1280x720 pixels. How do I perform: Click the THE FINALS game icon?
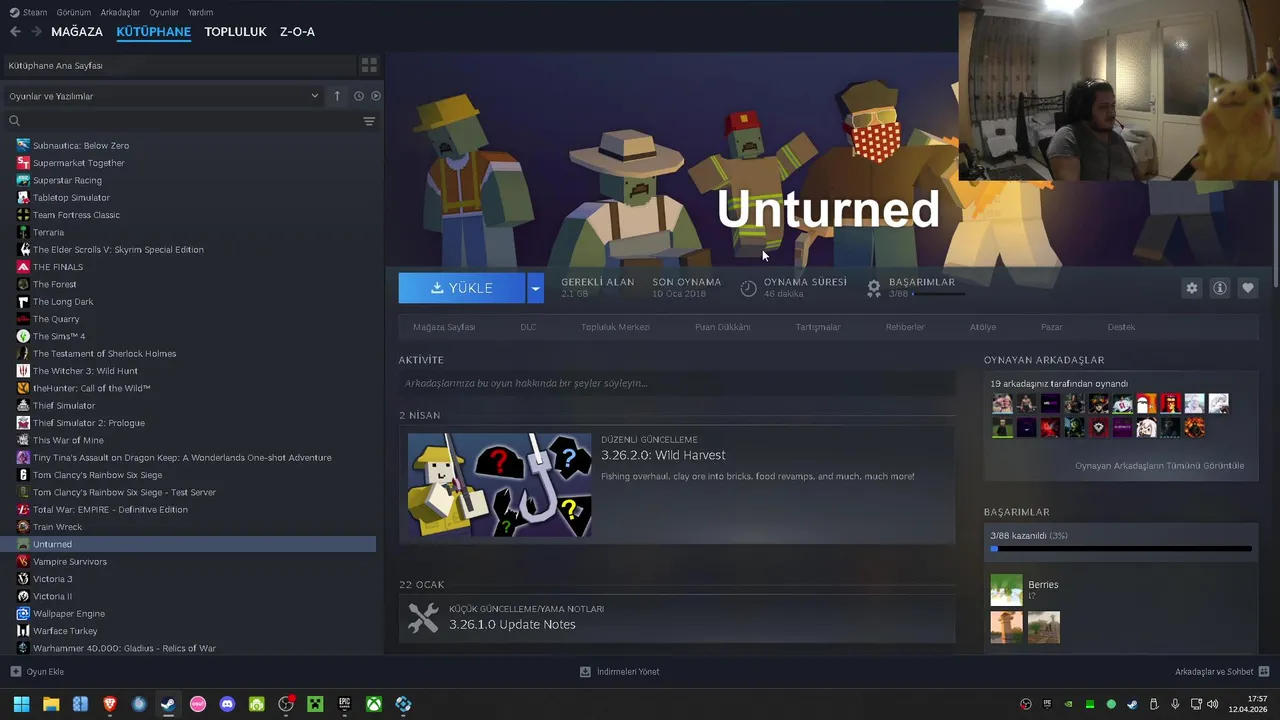tap(23, 267)
